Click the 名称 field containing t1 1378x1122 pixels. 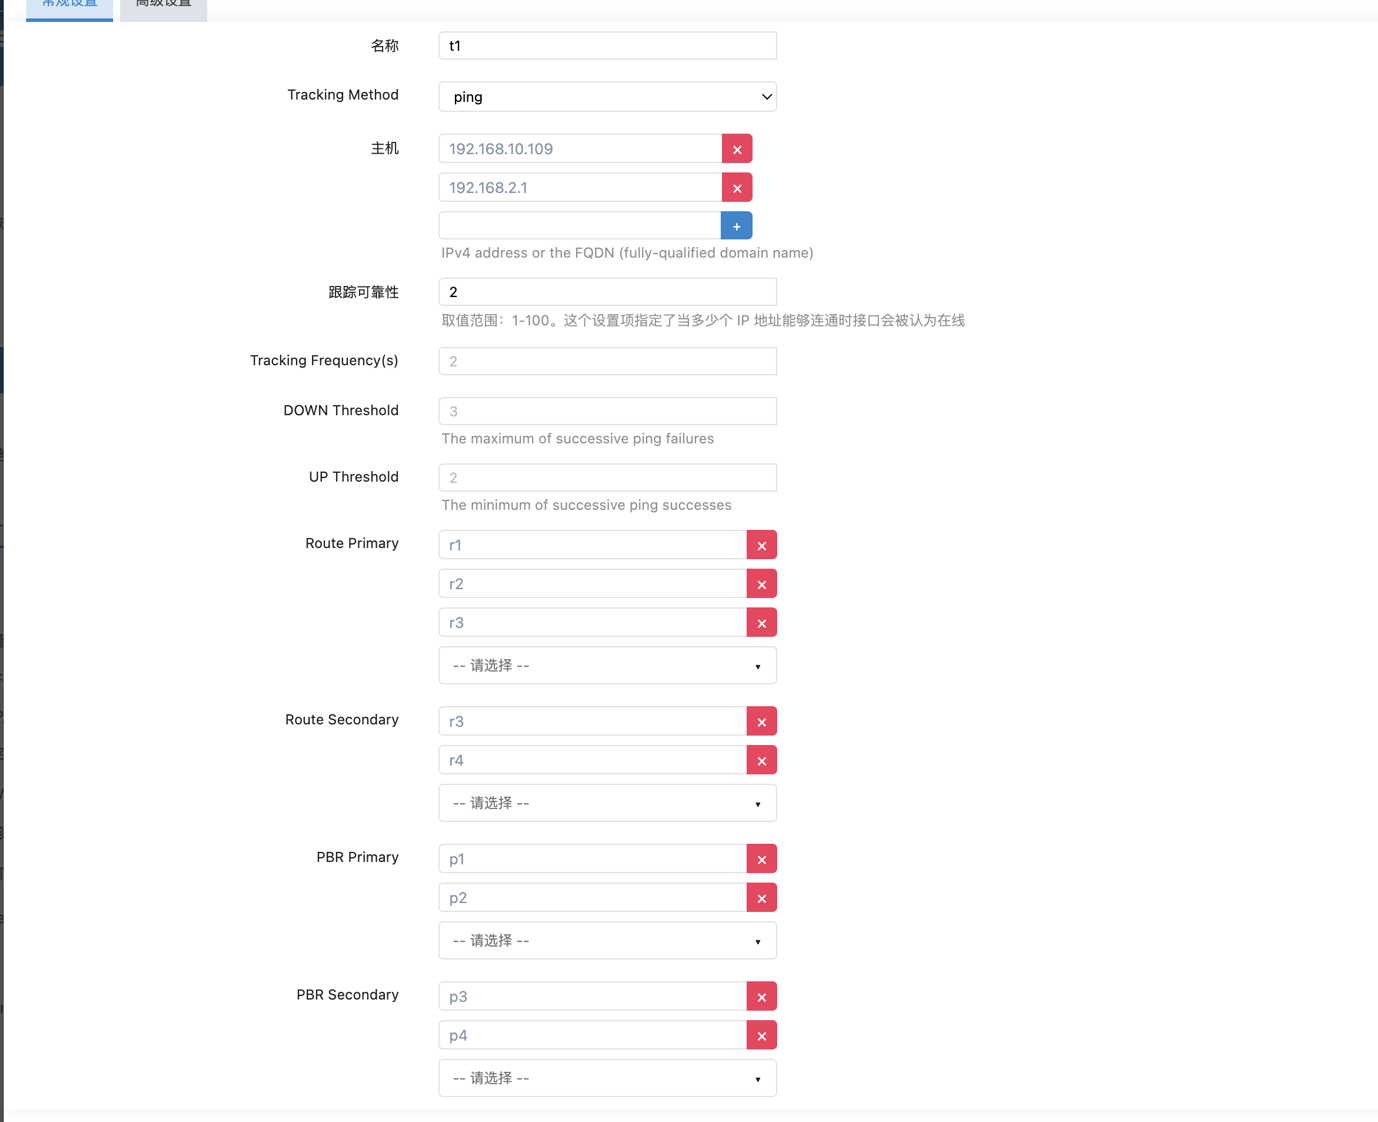607,46
